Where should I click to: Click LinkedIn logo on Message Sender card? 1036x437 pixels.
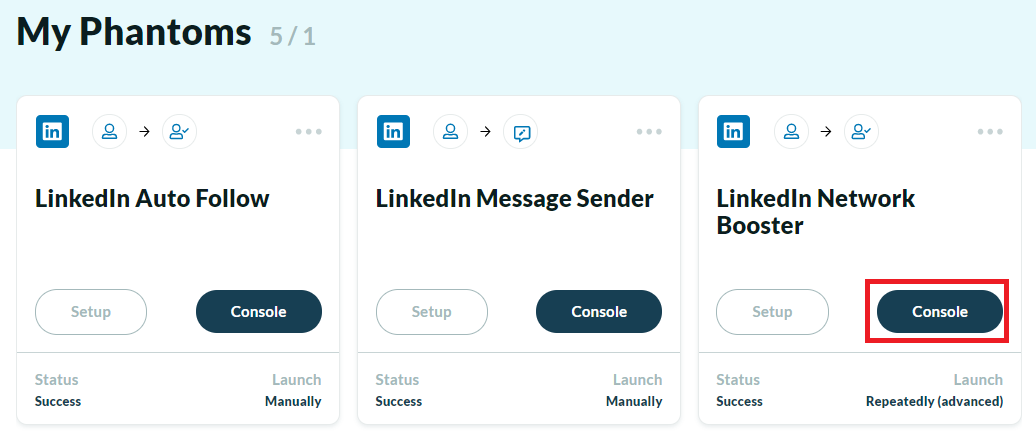click(x=393, y=132)
